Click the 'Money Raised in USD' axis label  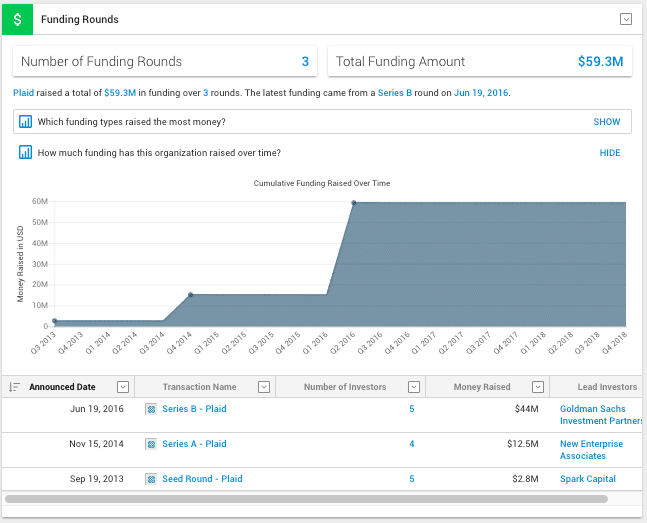pyautogui.click(x=20, y=264)
